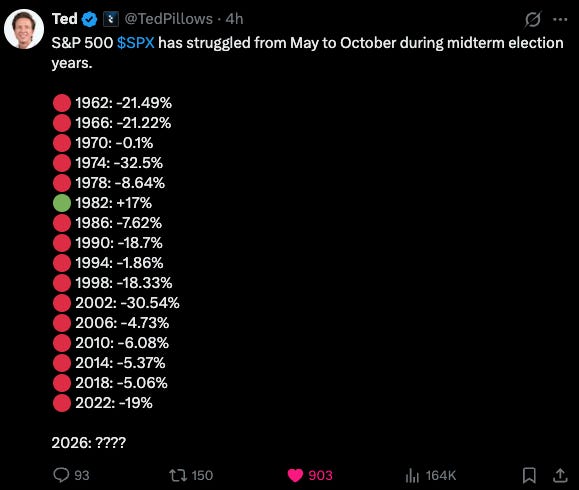The image size is (579, 490).
Task: Click the 4h timestamp
Action: (x=234, y=19)
